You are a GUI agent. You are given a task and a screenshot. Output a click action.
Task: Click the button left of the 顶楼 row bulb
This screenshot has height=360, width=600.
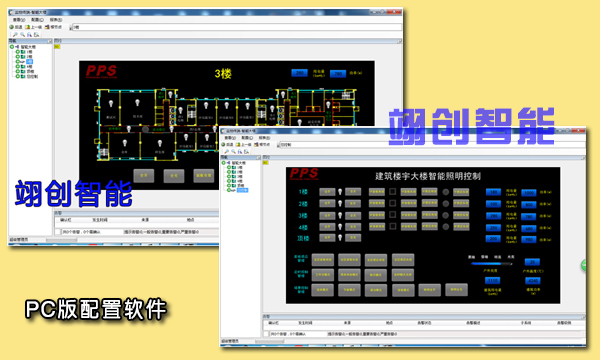pos(327,238)
